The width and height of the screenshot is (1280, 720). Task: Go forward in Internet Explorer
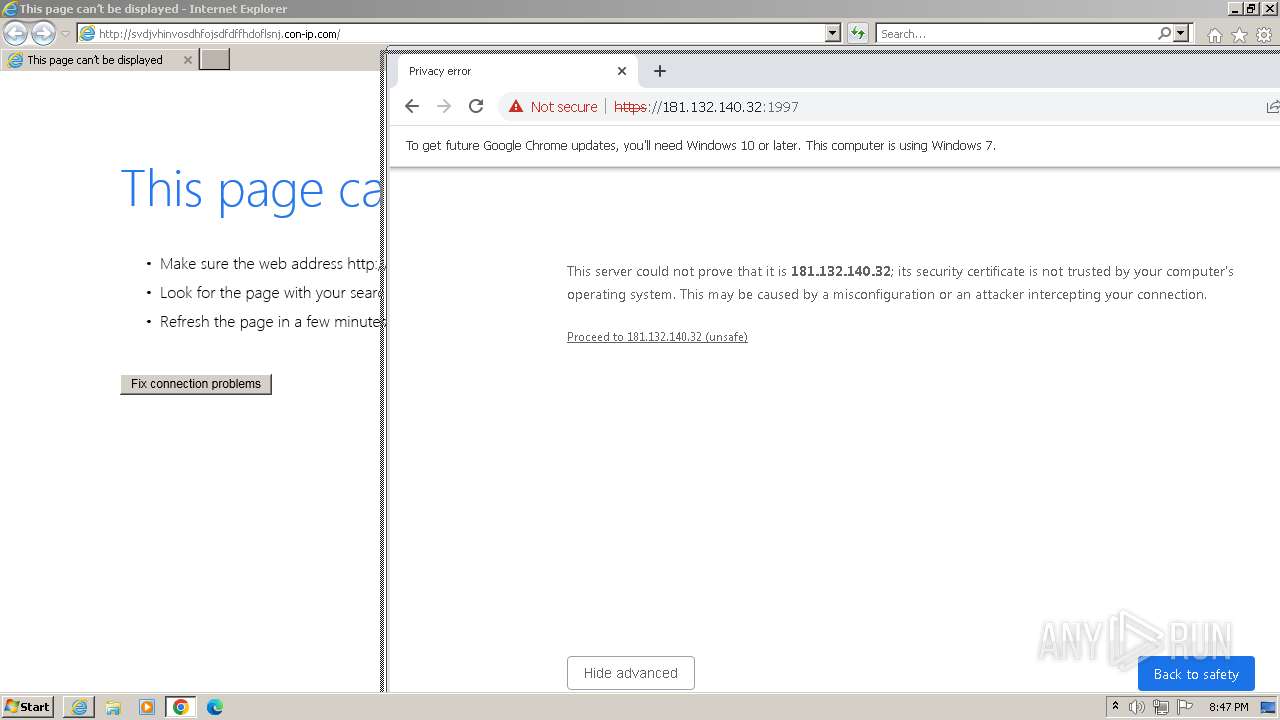click(43, 33)
